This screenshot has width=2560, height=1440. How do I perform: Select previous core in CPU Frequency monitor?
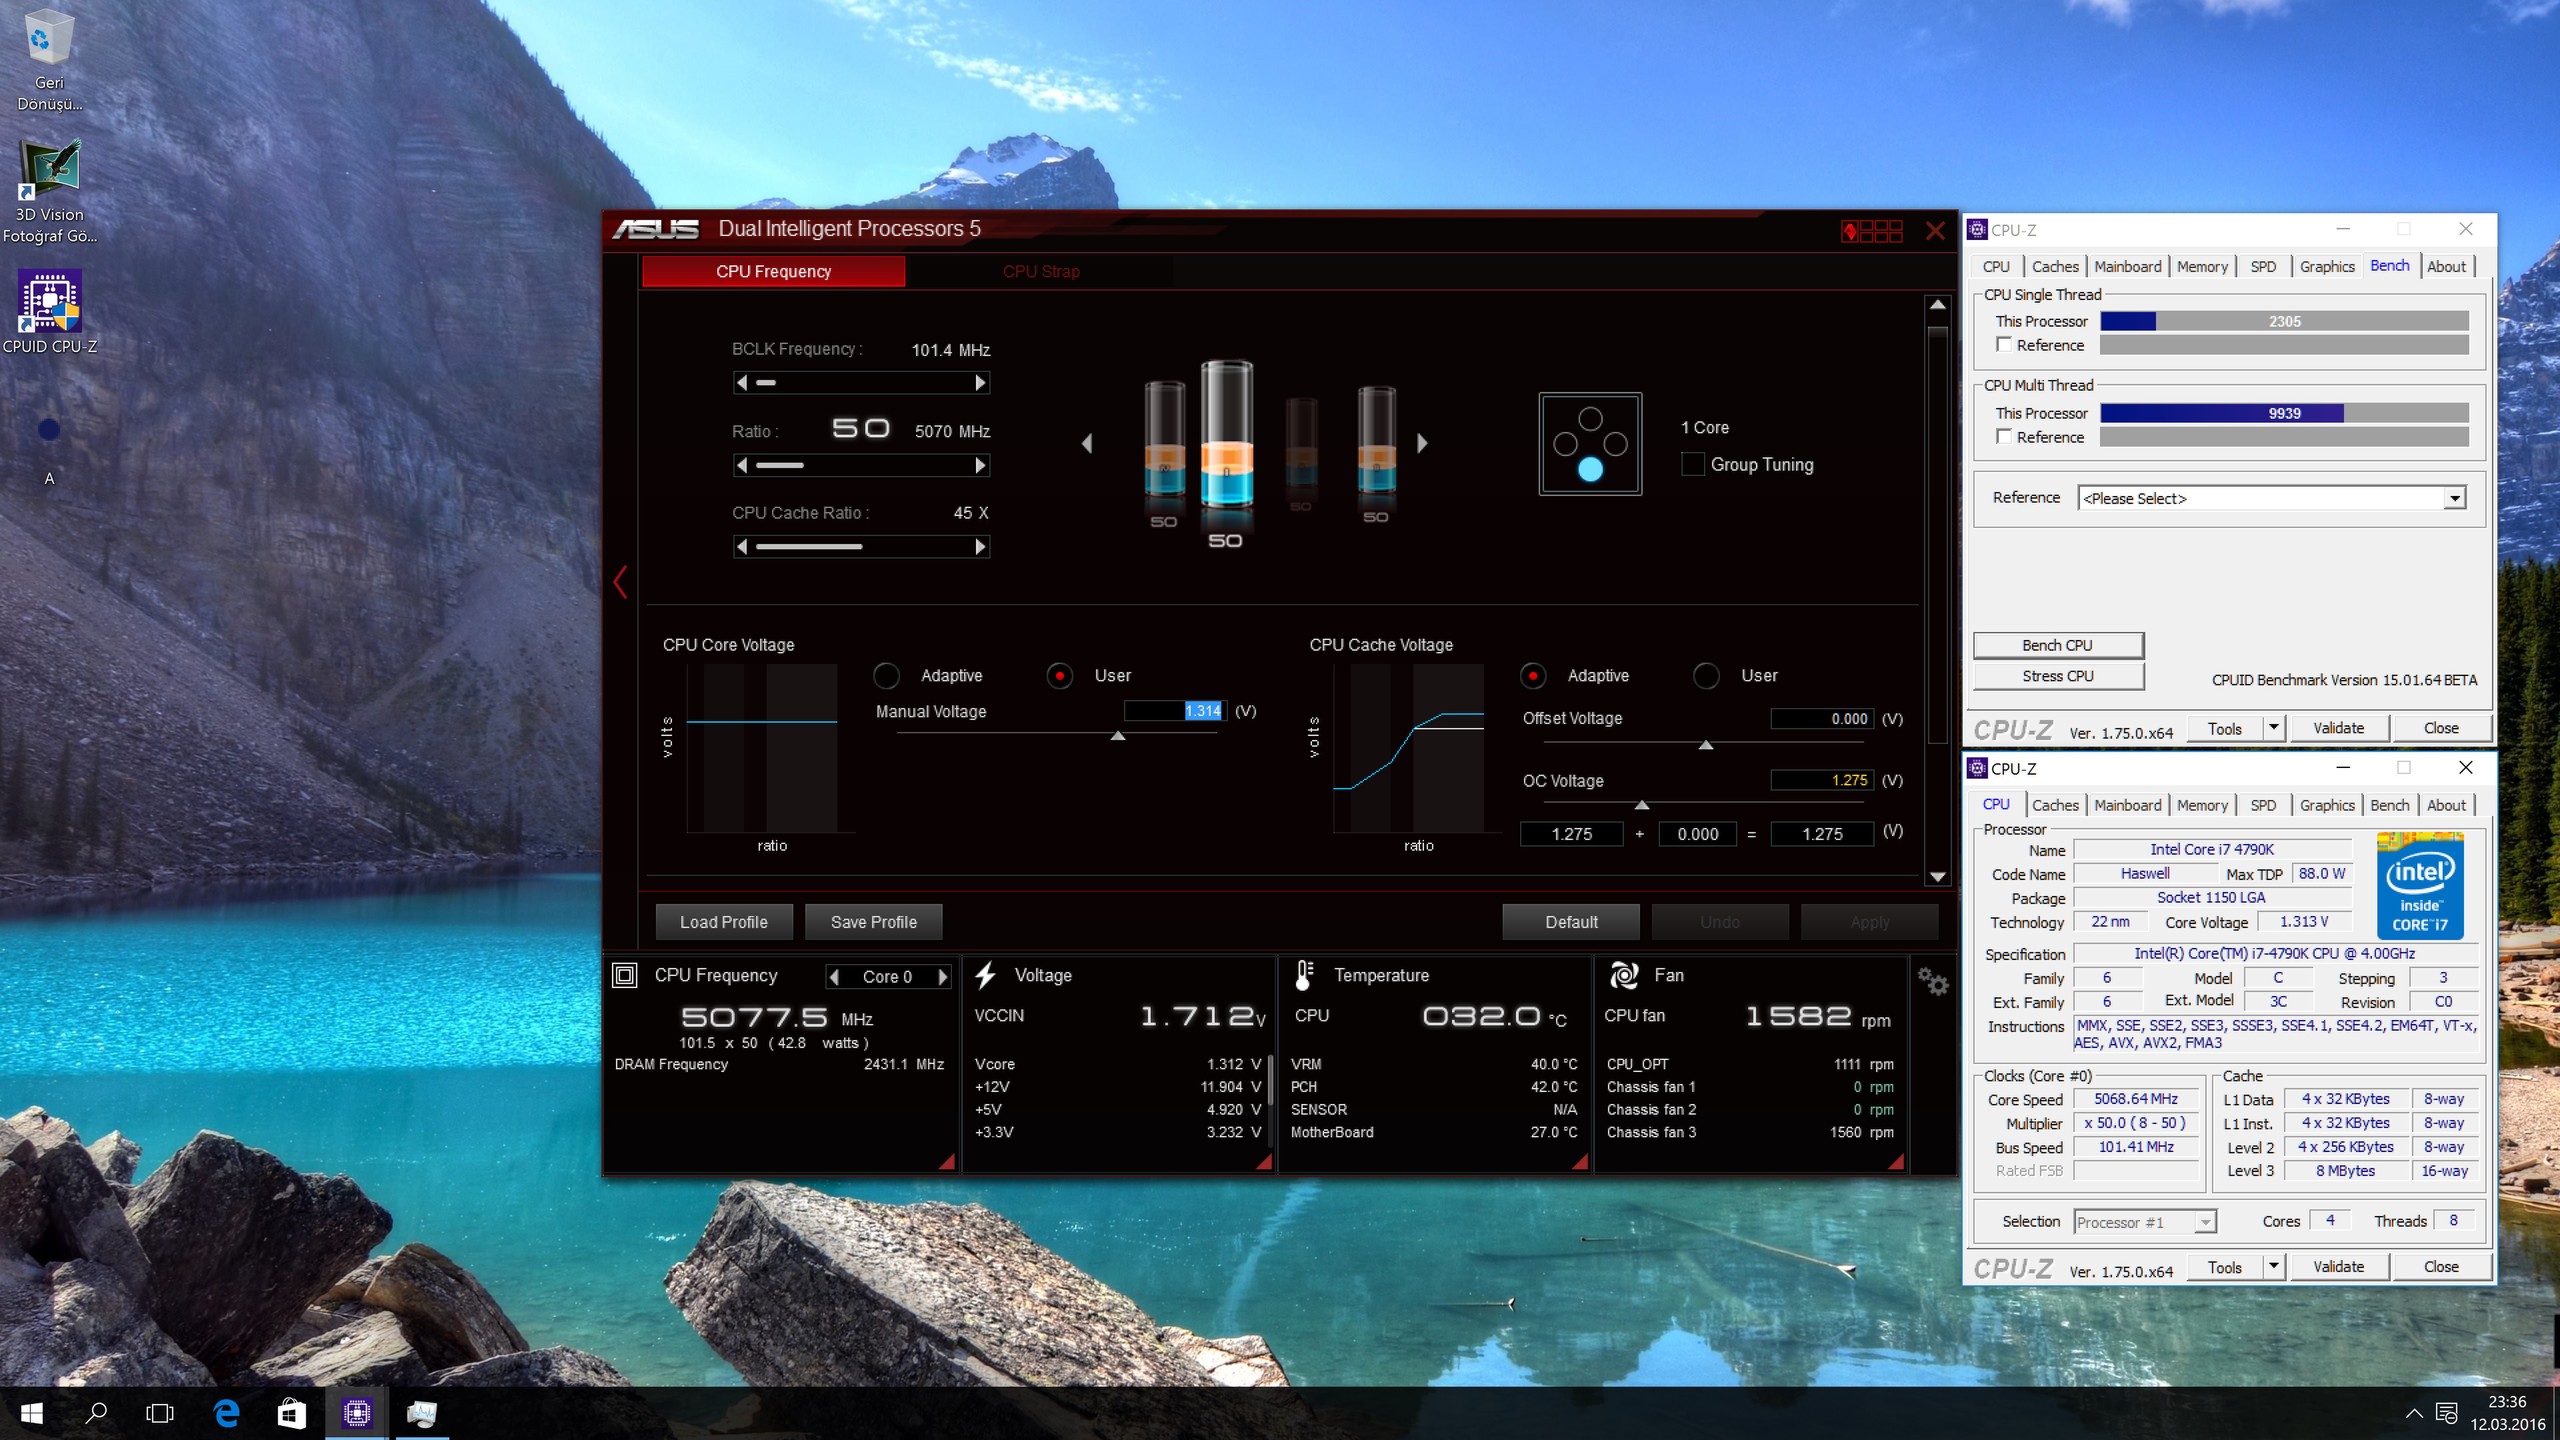point(834,977)
